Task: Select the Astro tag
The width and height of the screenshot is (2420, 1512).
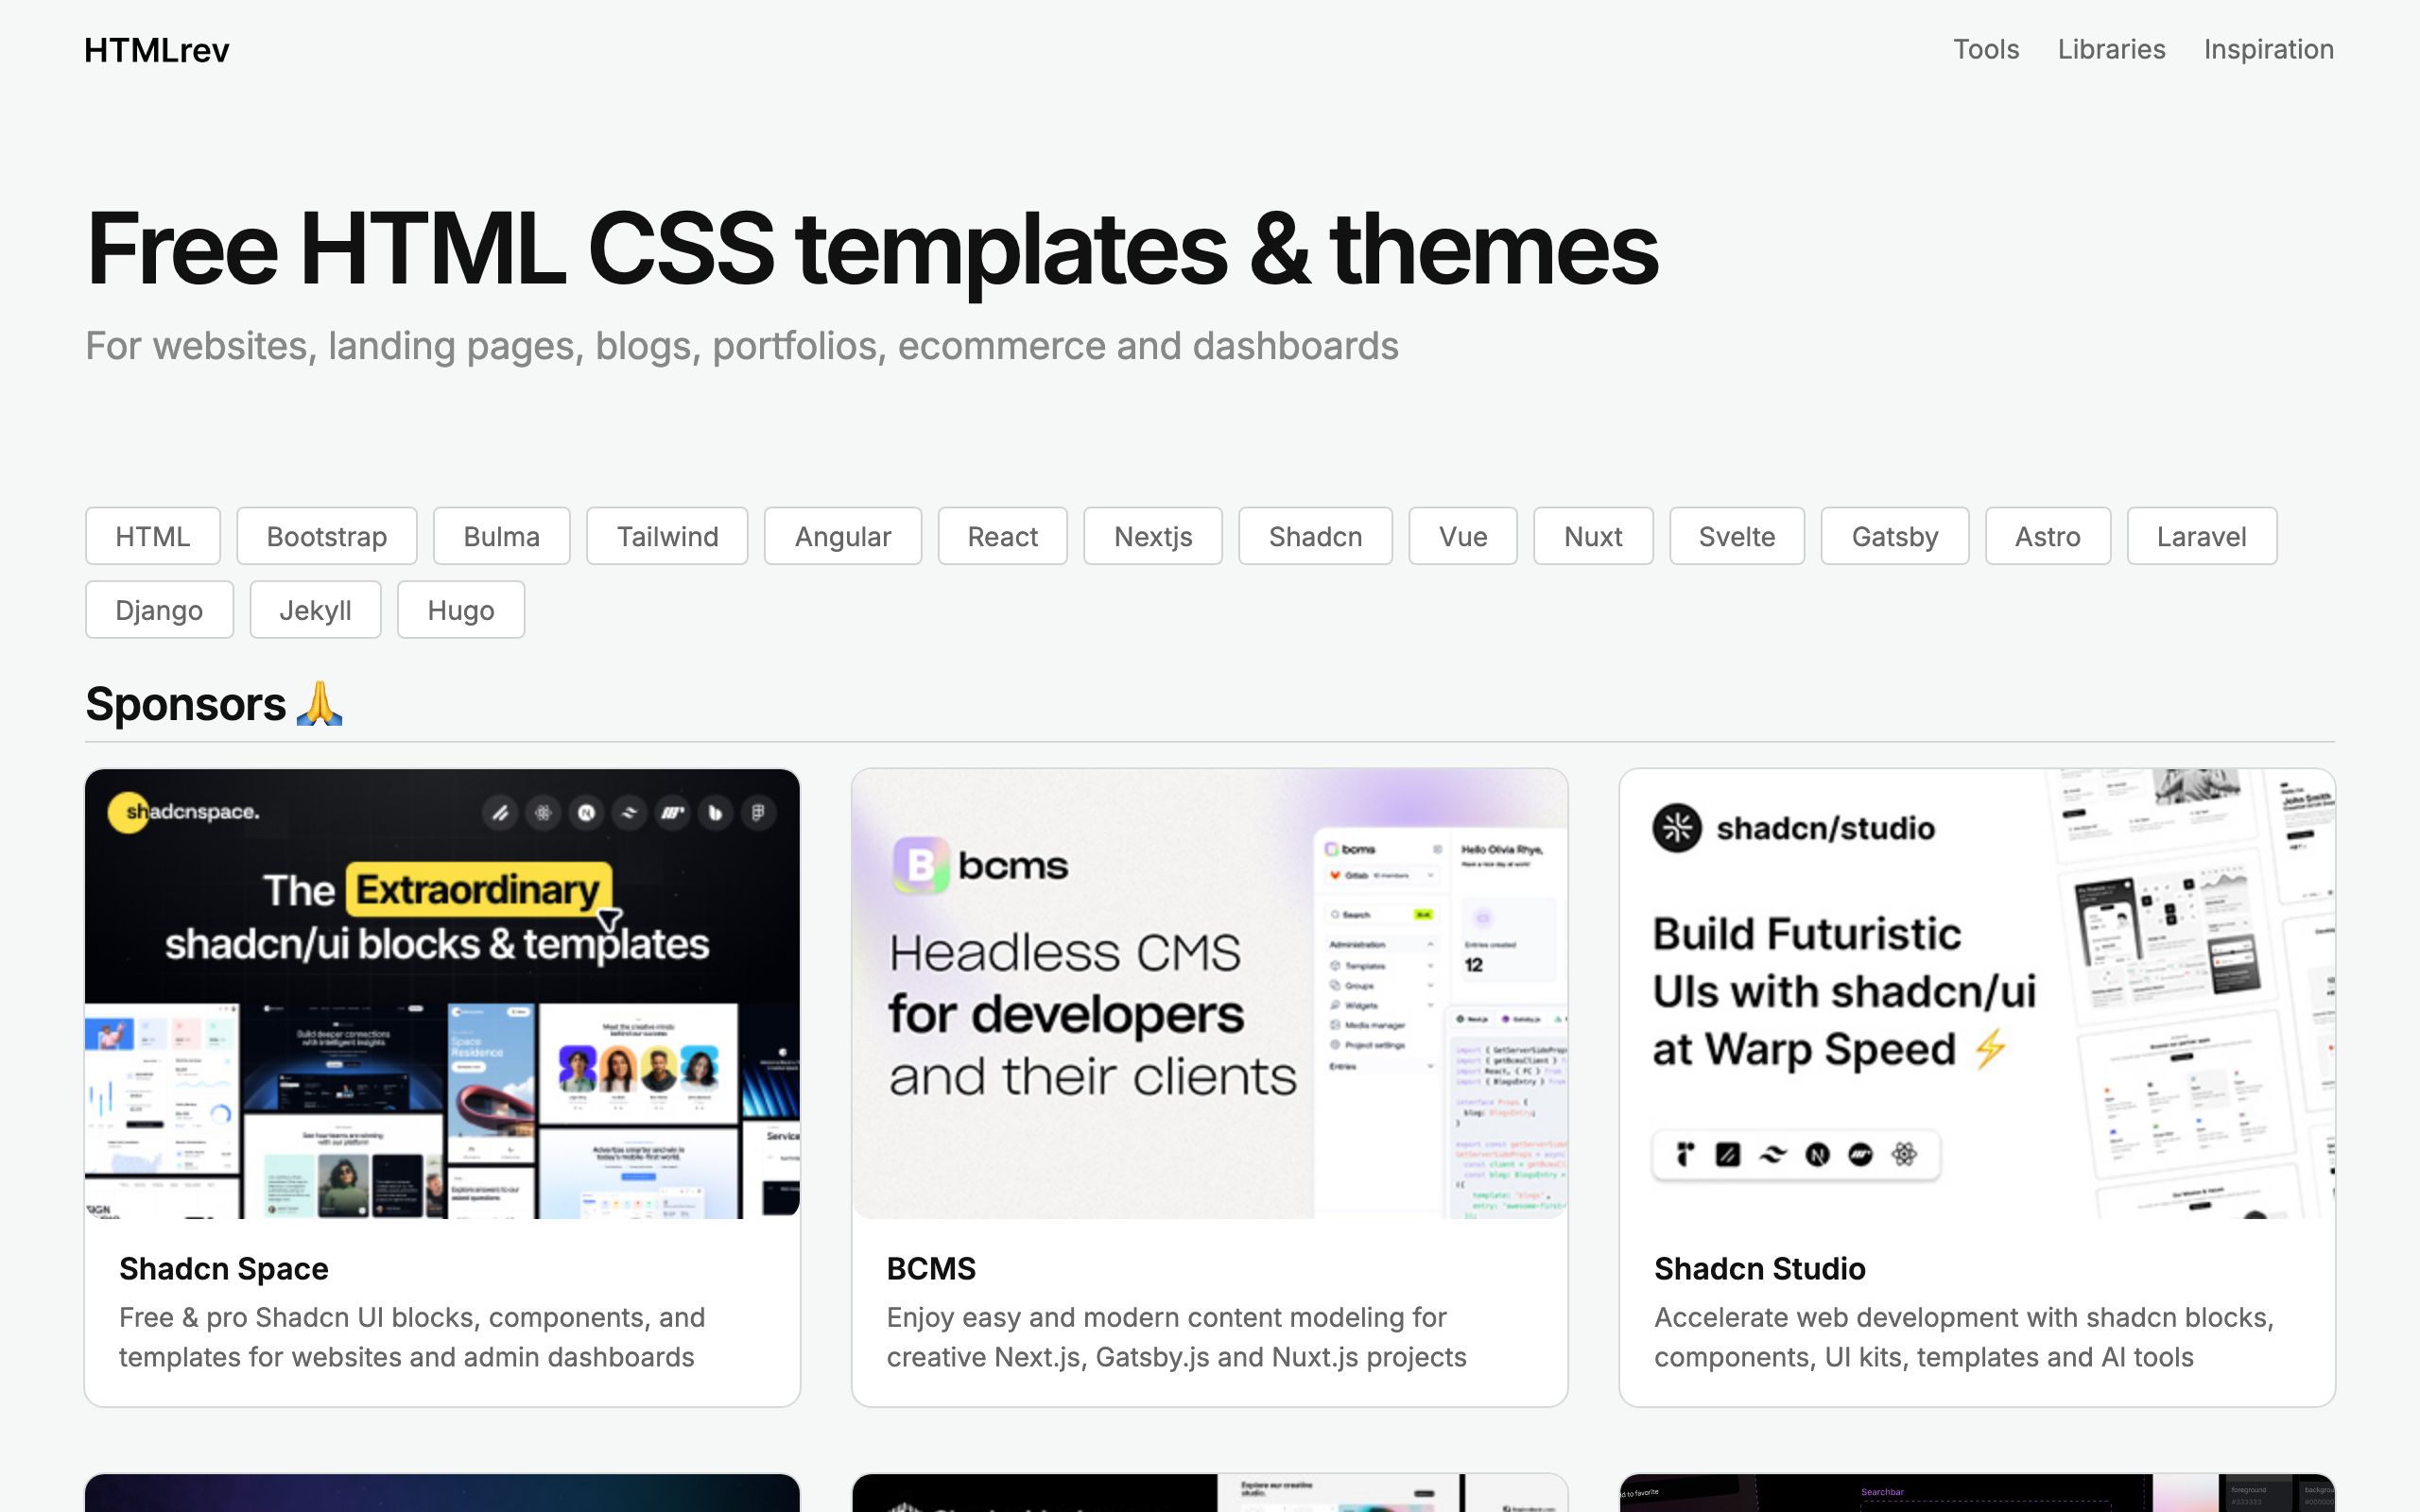Action: click(2048, 536)
